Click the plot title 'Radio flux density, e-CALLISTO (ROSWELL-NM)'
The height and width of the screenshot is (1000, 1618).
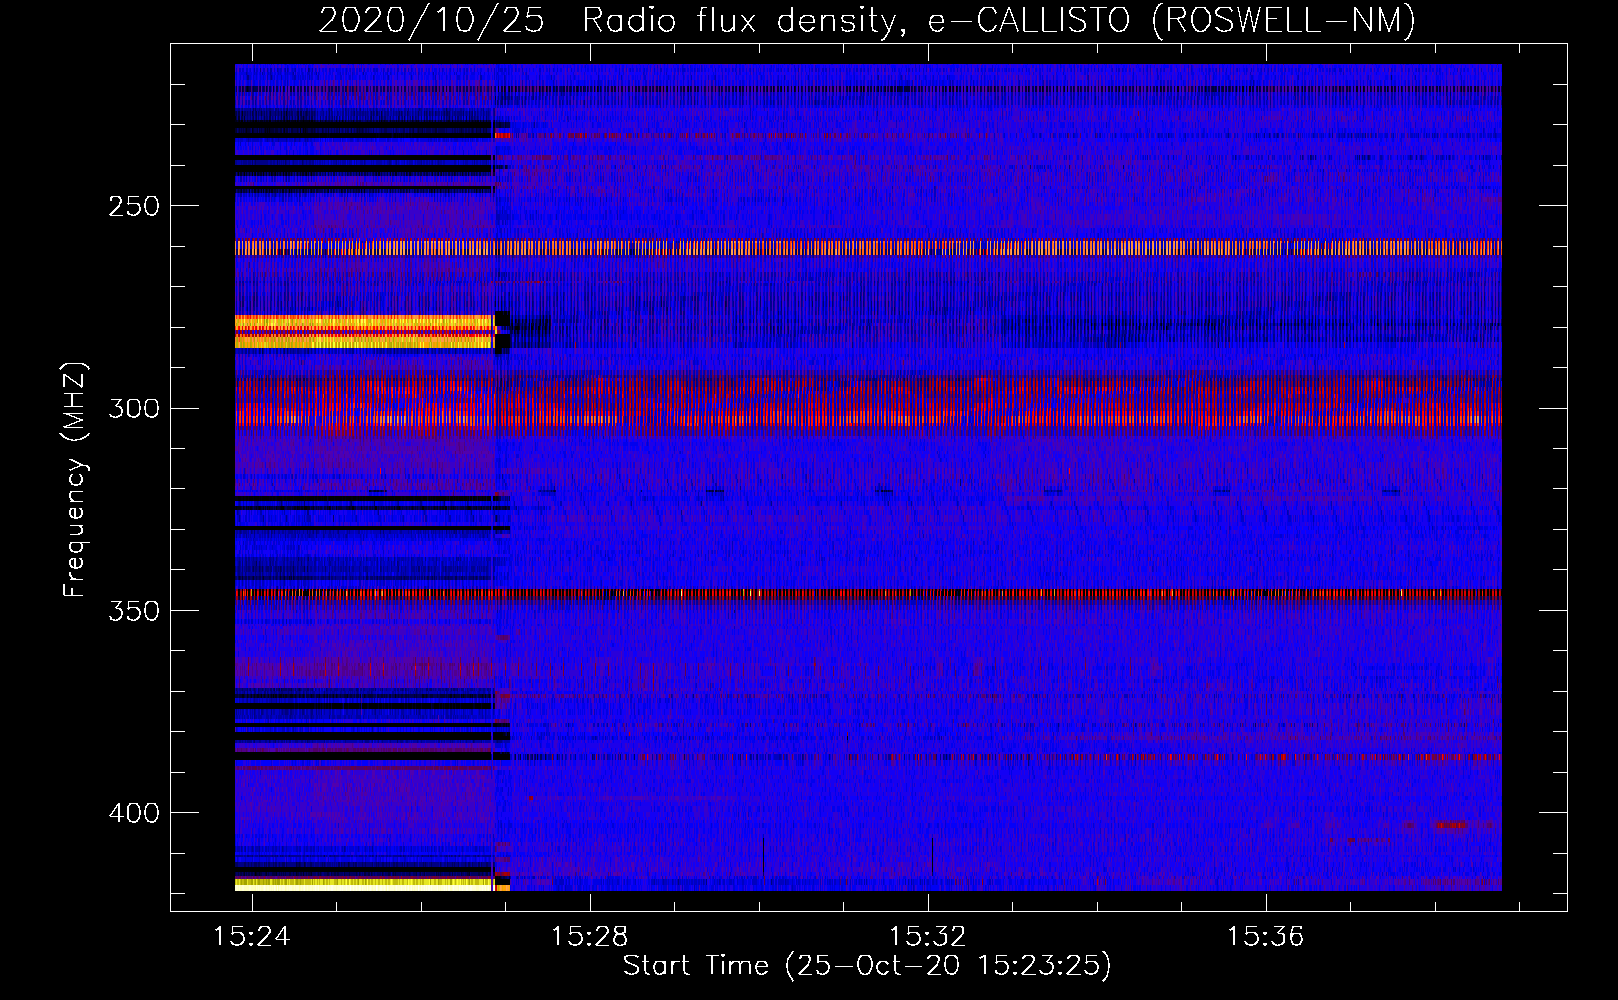999,20
